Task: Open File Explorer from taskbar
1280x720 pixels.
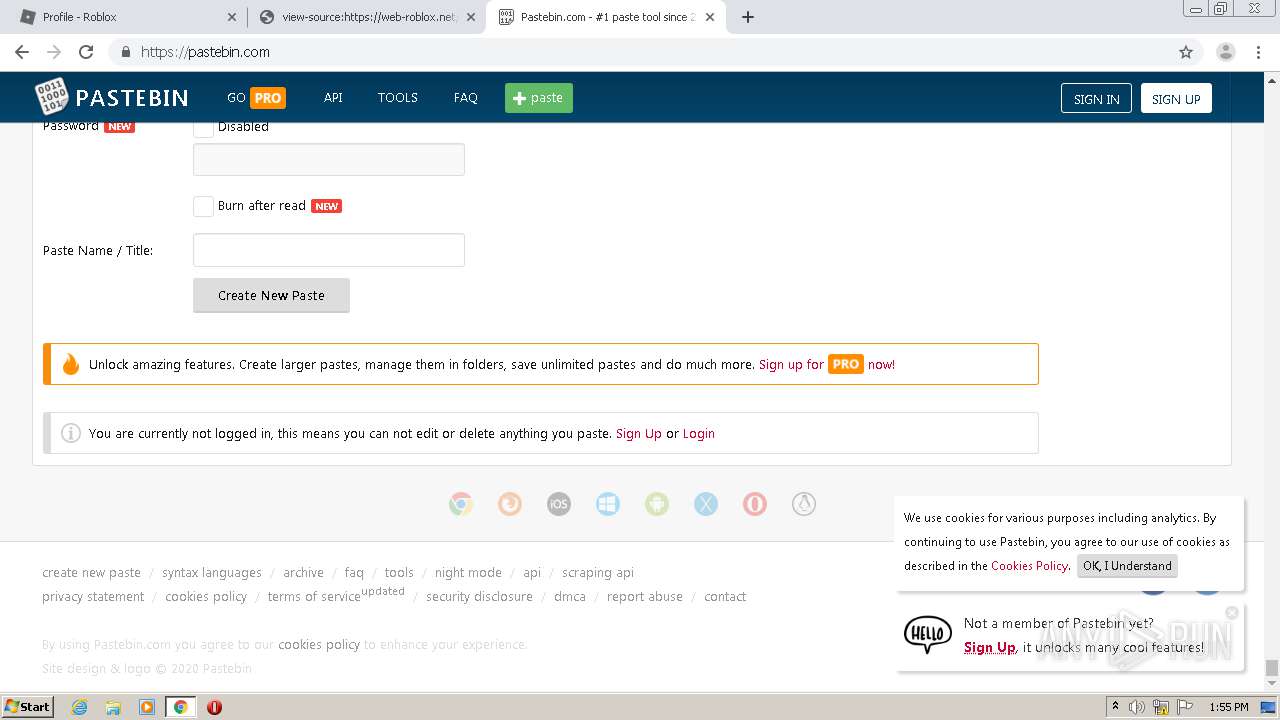Action: [x=113, y=707]
